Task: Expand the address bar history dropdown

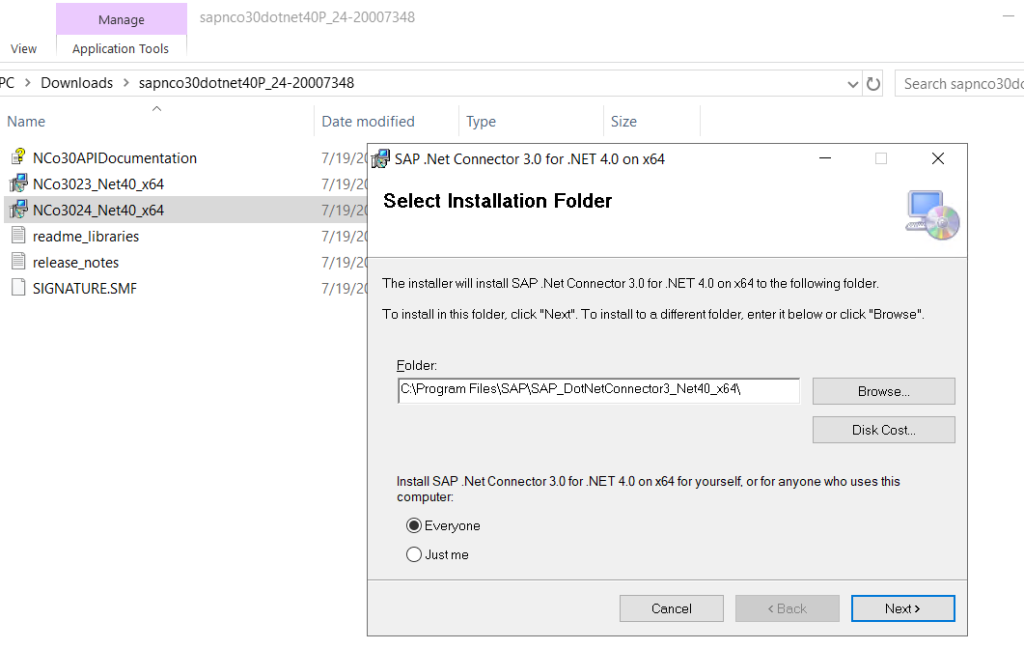Action: (x=853, y=84)
